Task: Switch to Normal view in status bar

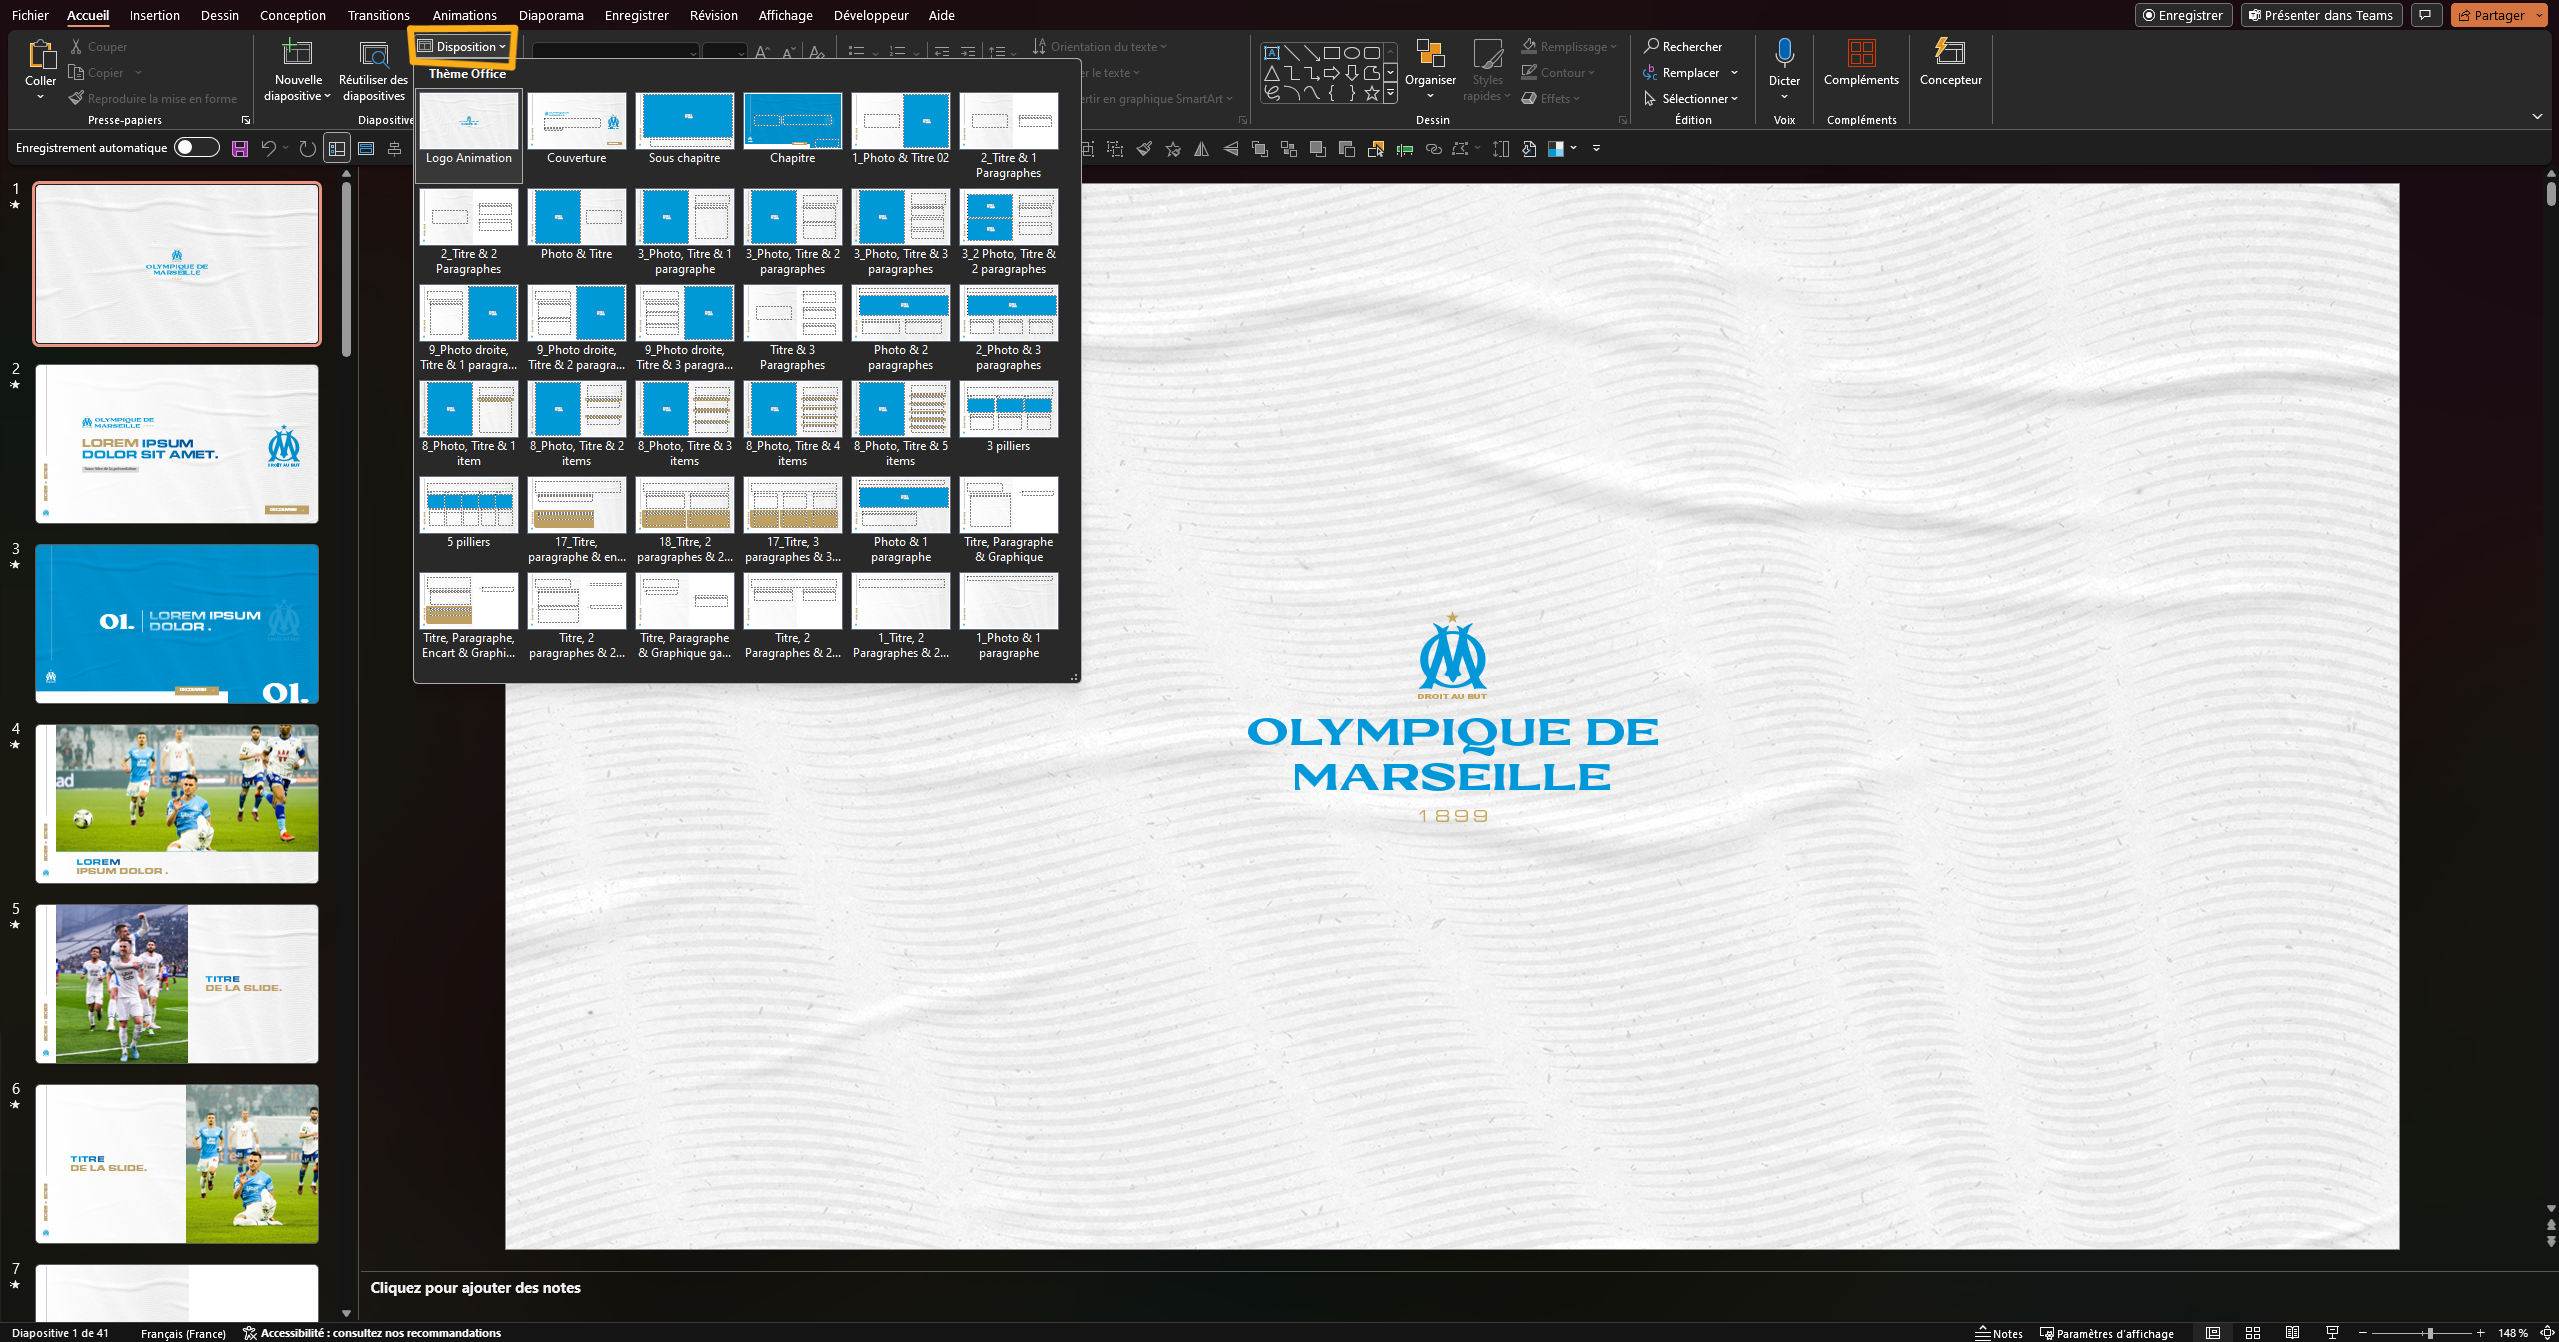Action: tap(2213, 1333)
